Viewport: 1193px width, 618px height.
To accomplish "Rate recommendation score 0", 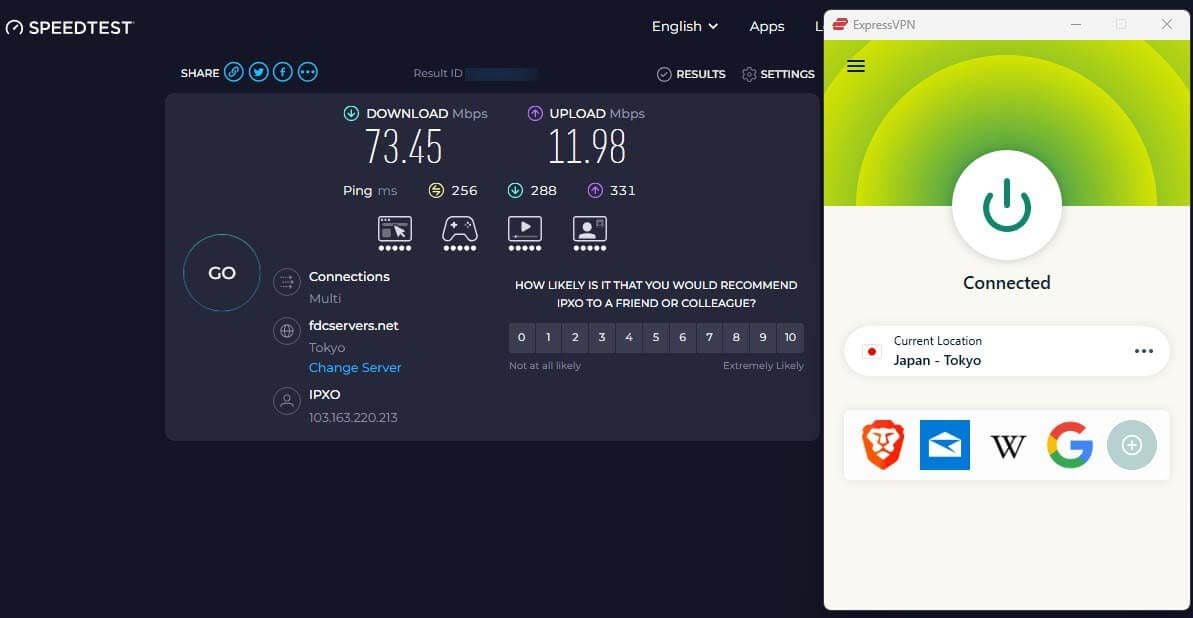I will tap(521, 338).
